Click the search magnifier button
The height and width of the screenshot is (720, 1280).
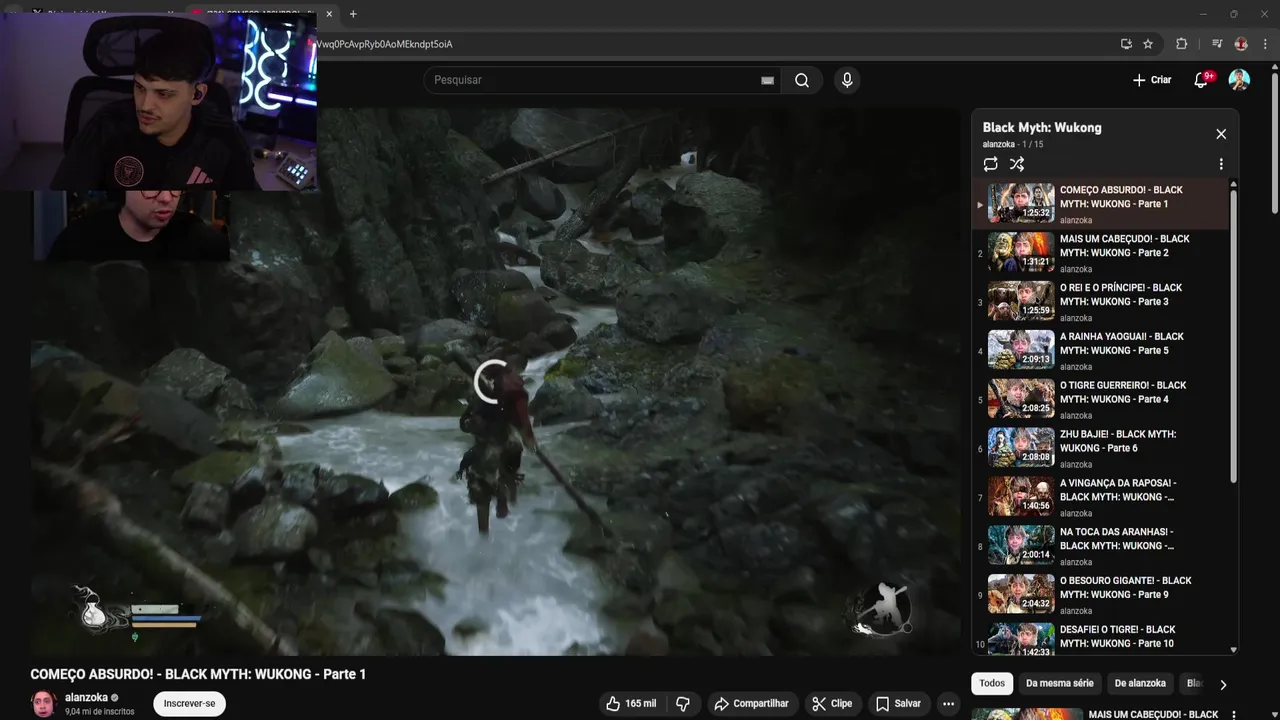pyautogui.click(x=802, y=80)
